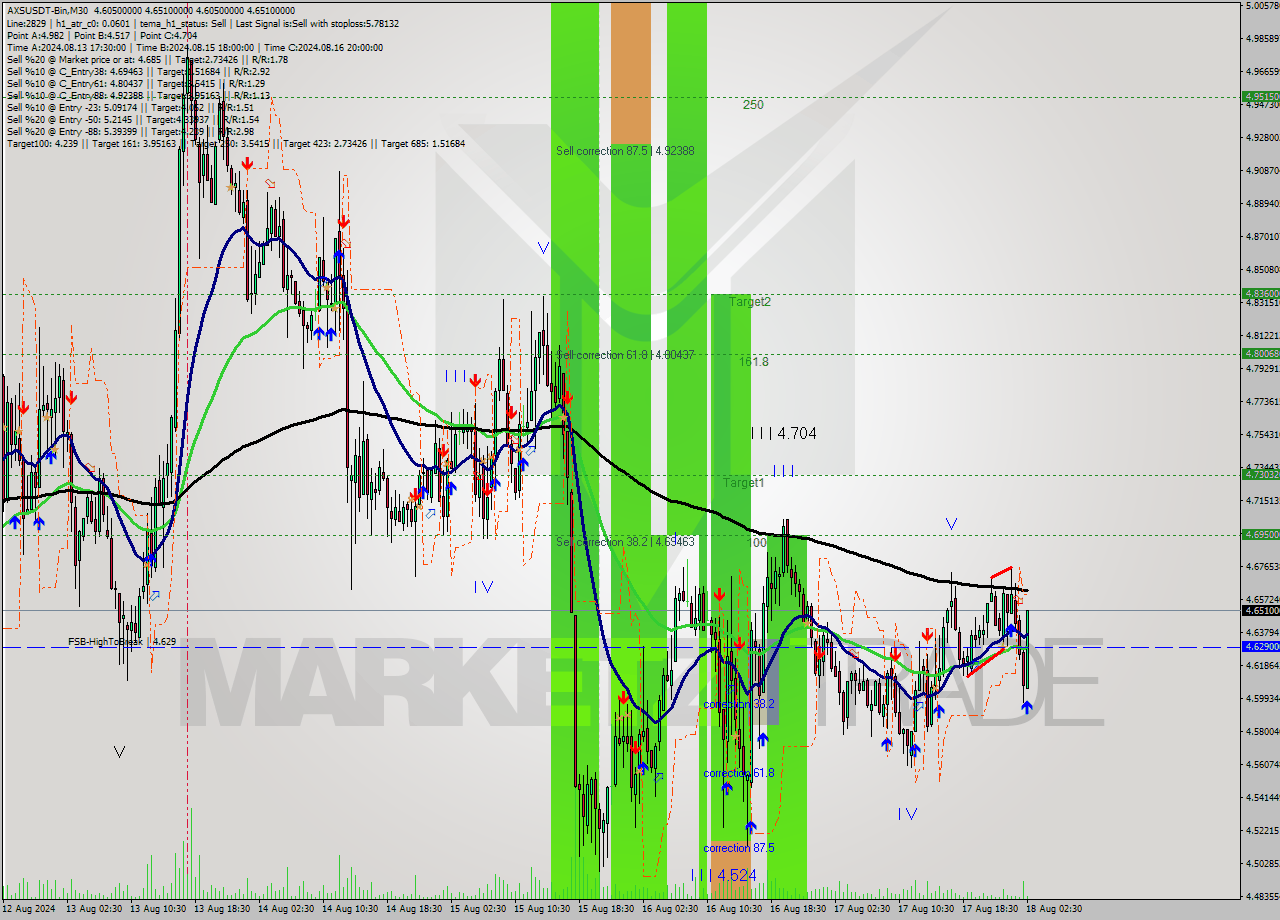Screen dimensions: 1280x920
Task: Click the black 4.65100 current price tag
Action: (x=1260, y=610)
